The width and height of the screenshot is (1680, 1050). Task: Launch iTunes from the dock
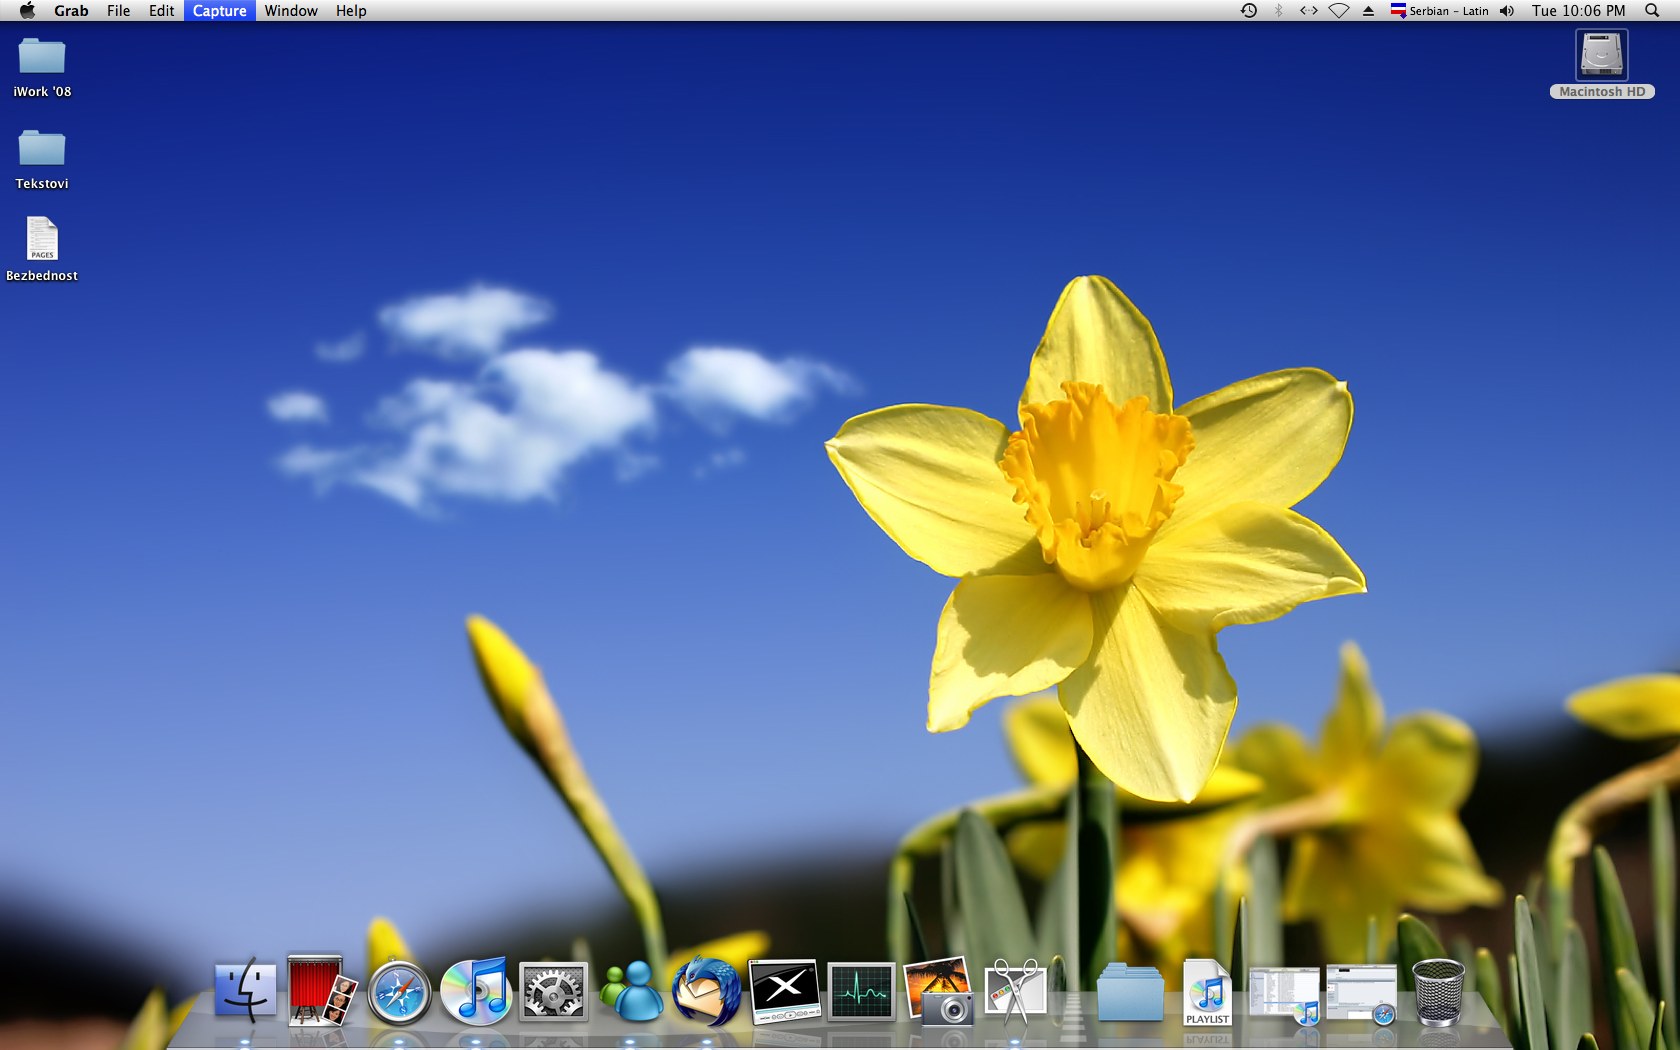tap(476, 992)
